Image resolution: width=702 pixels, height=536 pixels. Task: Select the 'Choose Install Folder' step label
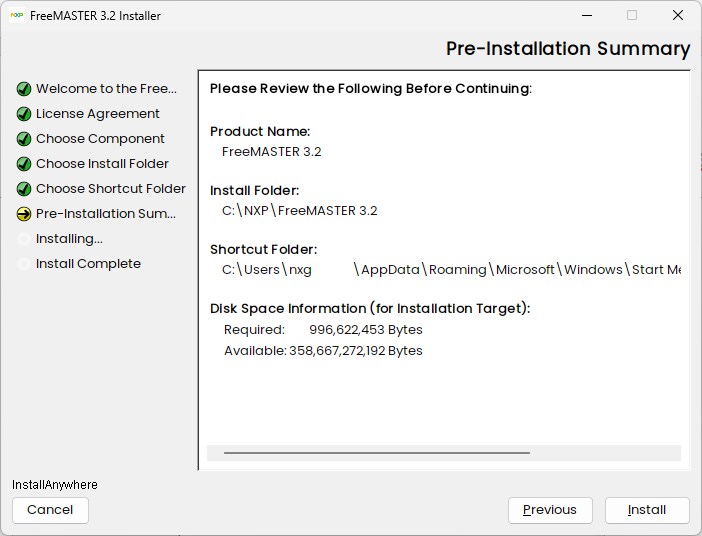tap(102, 164)
